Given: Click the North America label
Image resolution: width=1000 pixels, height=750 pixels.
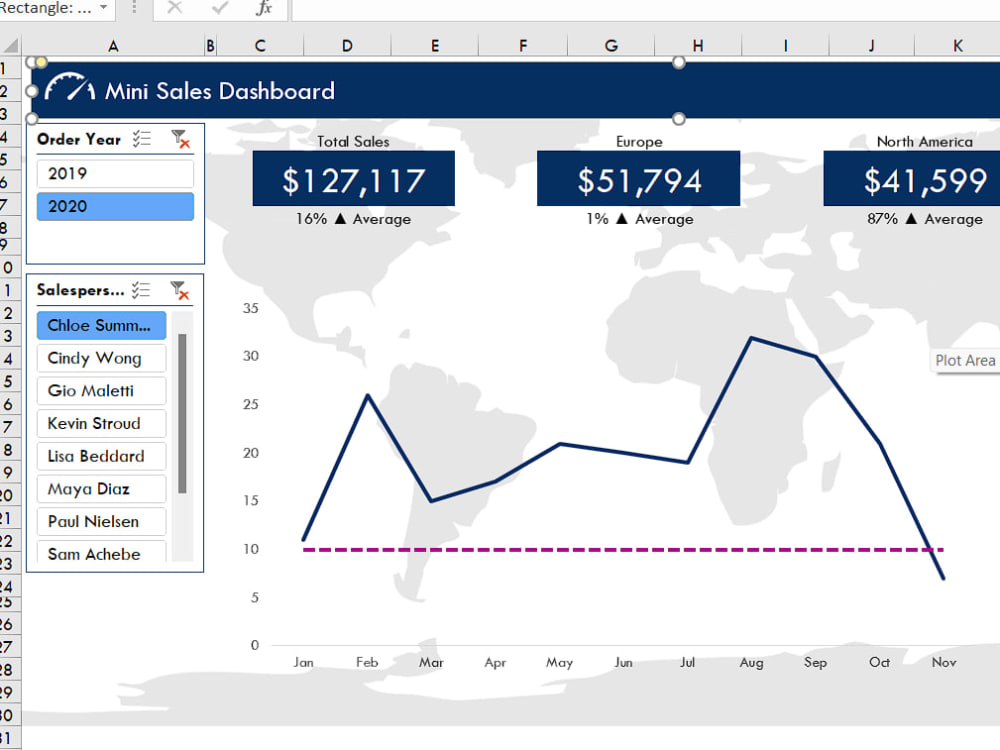Looking at the screenshot, I should [x=925, y=142].
